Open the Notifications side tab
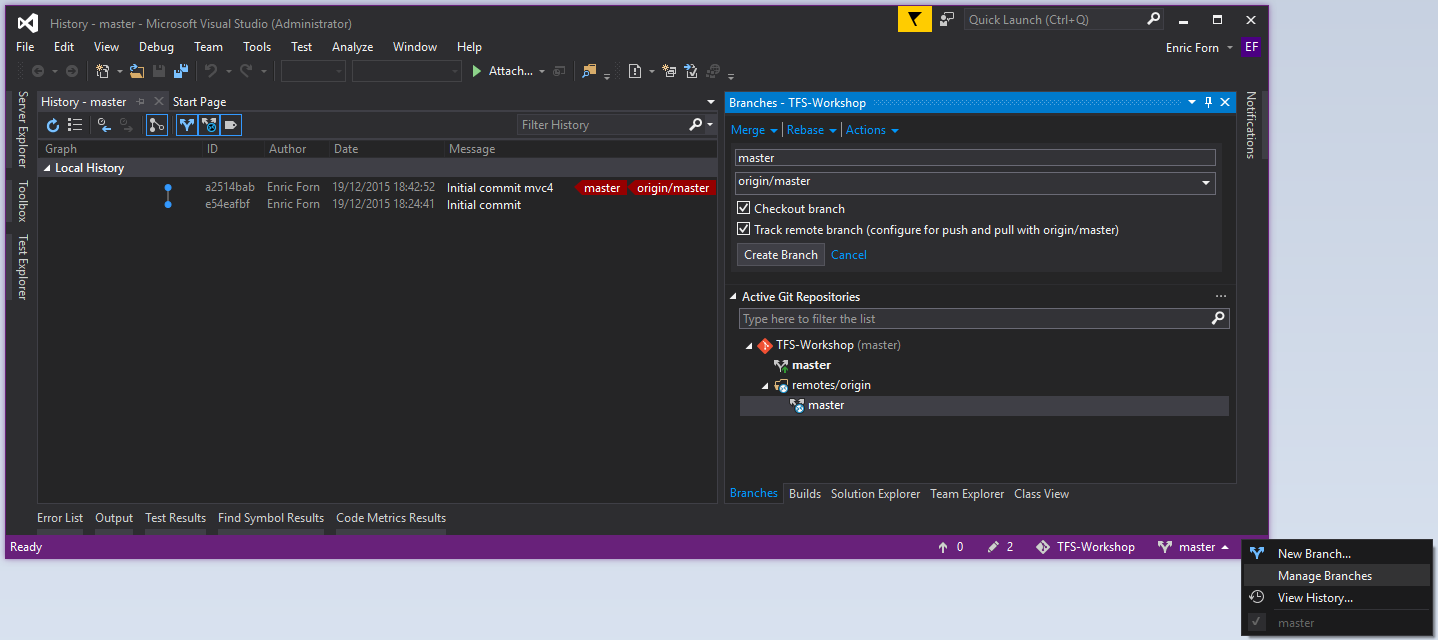Image resolution: width=1438 pixels, height=640 pixels. 1249,125
